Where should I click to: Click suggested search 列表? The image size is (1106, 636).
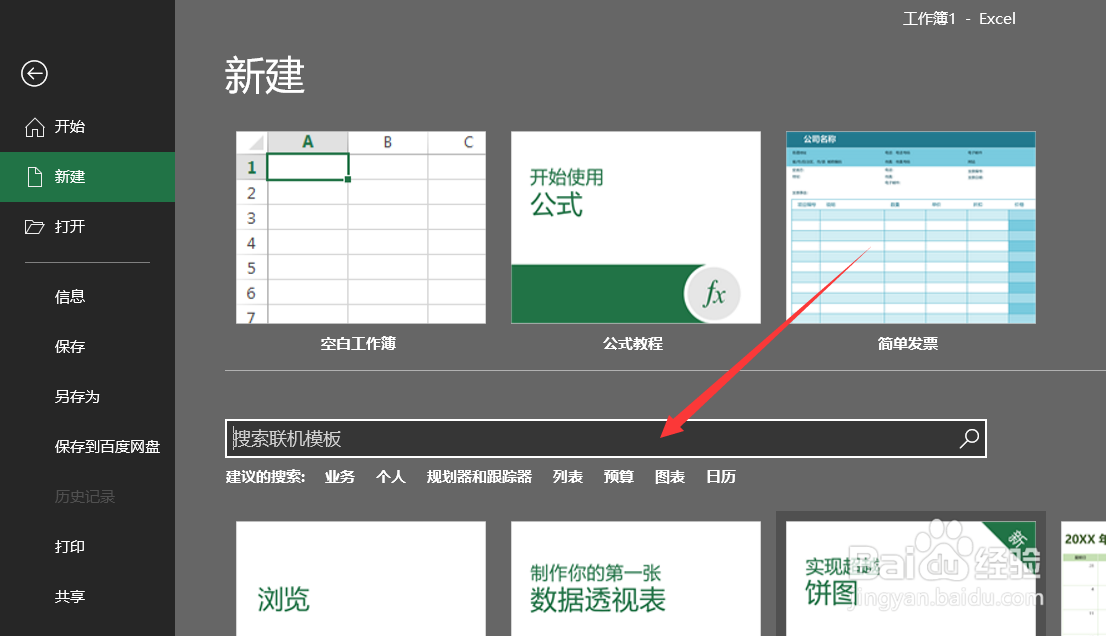click(568, 477)
